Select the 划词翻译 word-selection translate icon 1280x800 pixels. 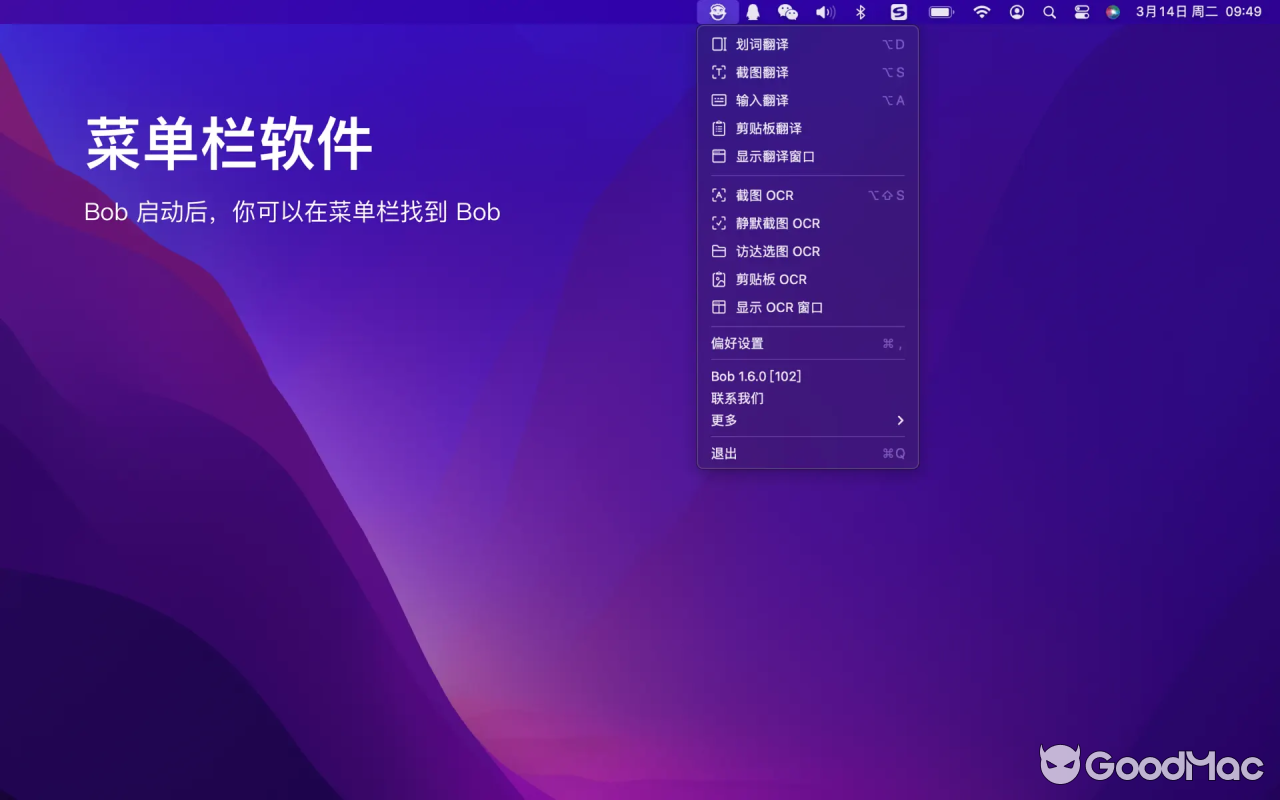(x=718, y=44)
